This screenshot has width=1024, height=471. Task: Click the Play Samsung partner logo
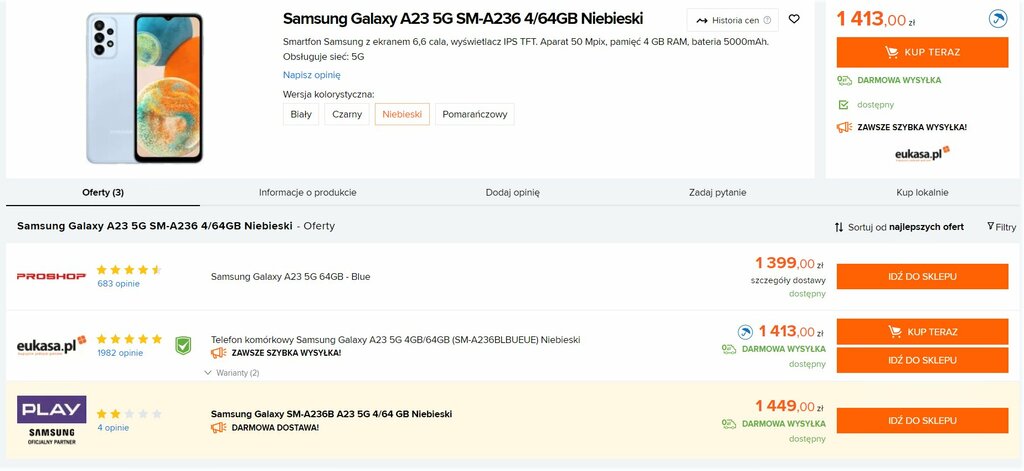(x=52, y=420)
